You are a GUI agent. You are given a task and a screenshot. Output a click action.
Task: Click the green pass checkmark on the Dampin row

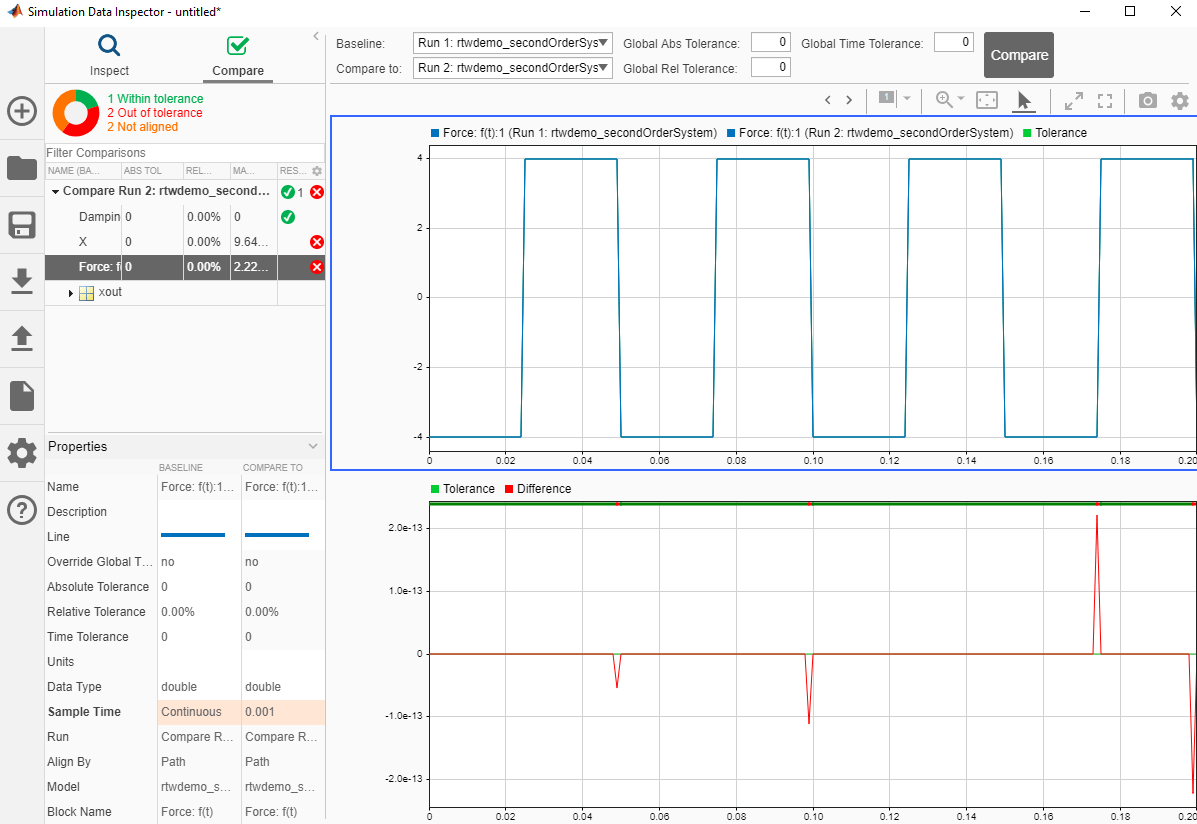pyautogui.click(x=288, y=217)
